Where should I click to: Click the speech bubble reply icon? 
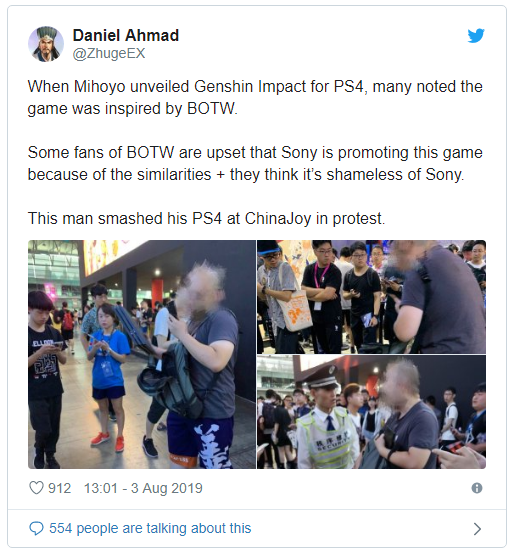point(36,528)
